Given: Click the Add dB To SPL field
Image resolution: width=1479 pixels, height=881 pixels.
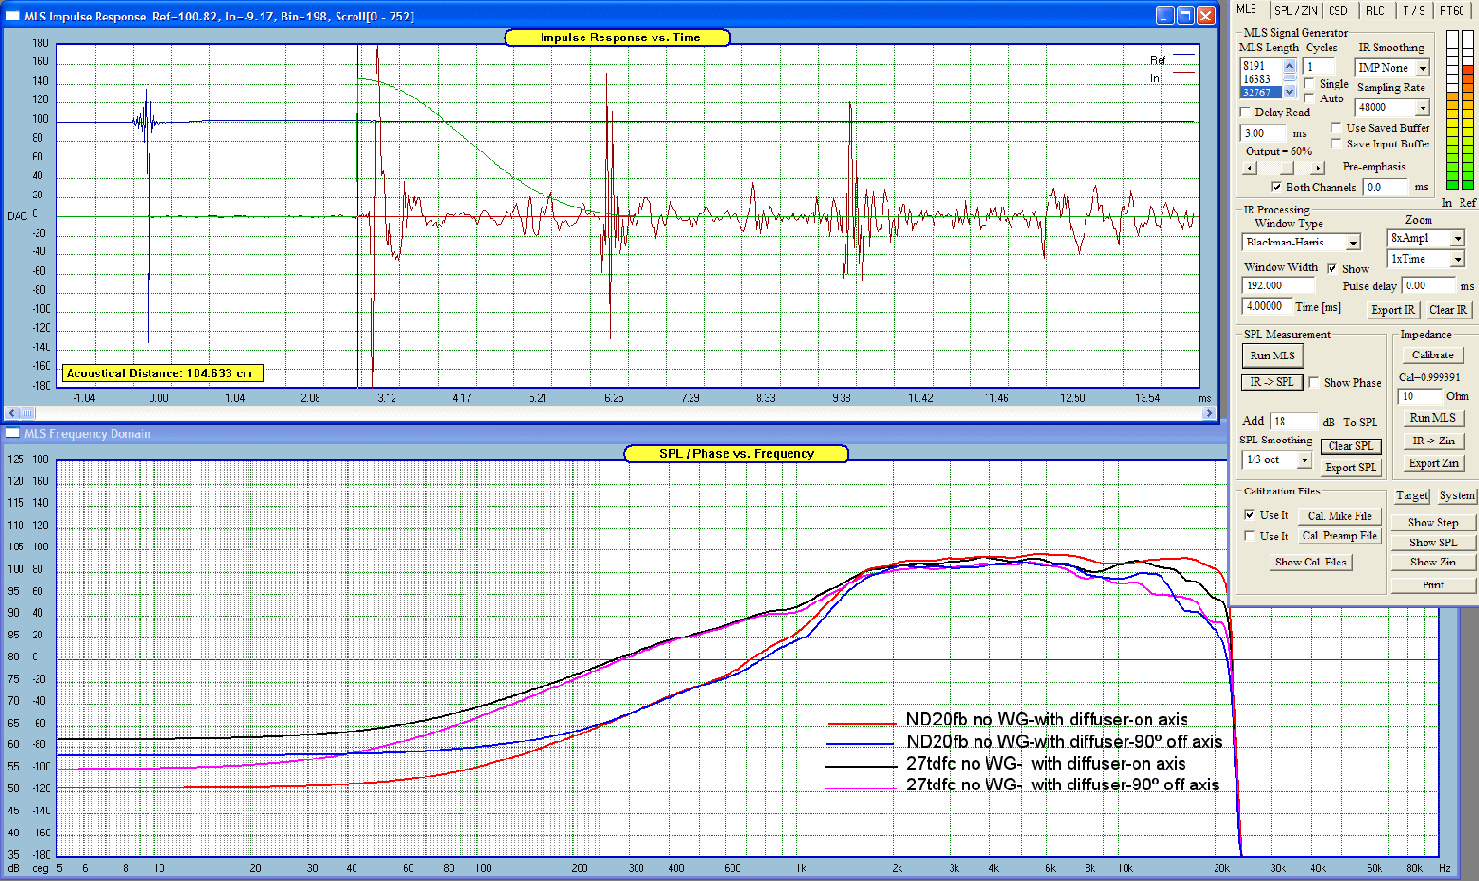Looking at the screenshot, I should [1294, 421].
